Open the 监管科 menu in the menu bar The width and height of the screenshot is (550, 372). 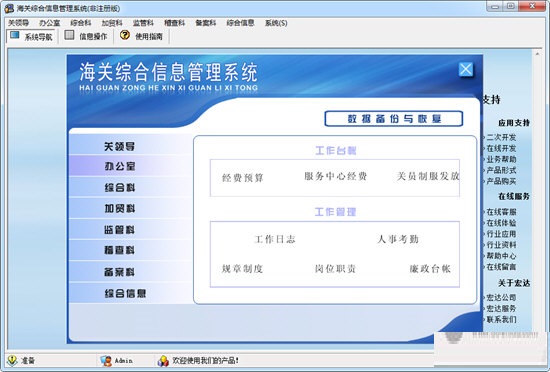[x=143, y=23]
